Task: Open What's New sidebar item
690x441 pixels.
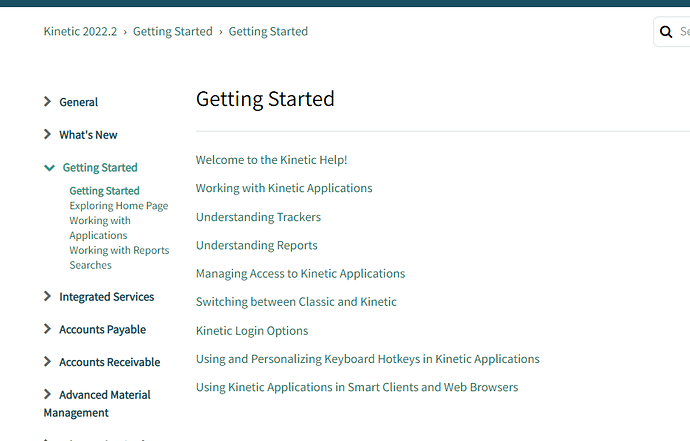Action: coord(88,135)
